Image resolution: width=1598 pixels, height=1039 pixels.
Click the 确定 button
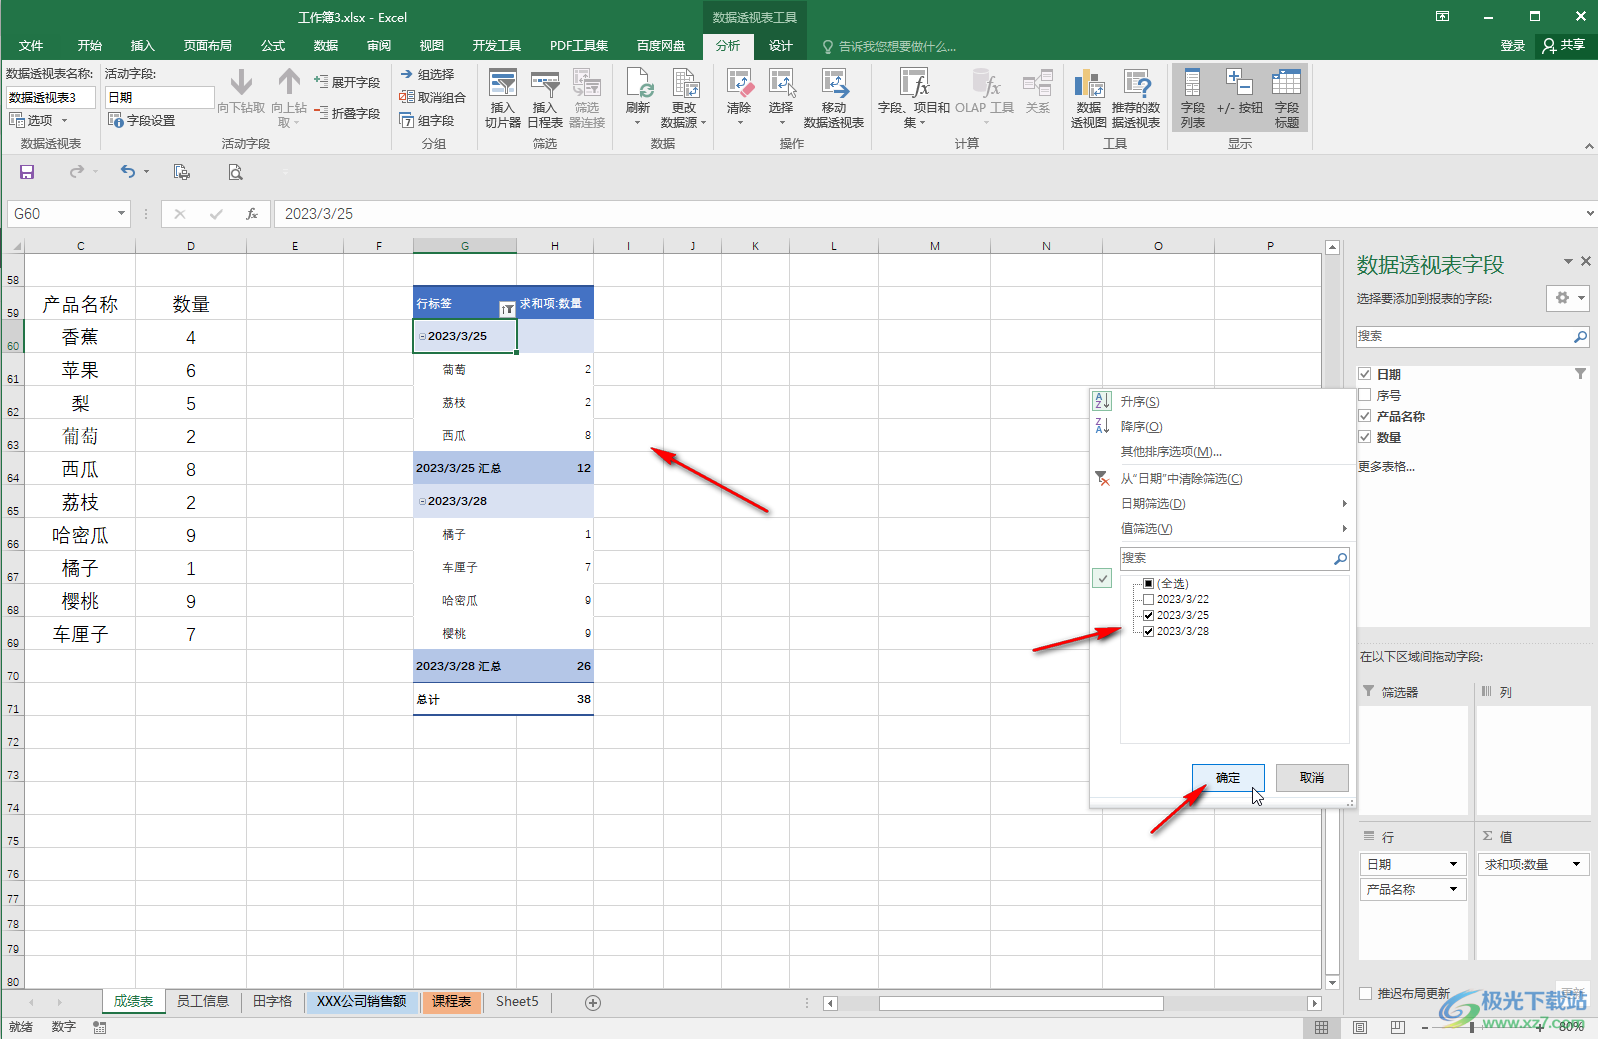[1228, 778]
